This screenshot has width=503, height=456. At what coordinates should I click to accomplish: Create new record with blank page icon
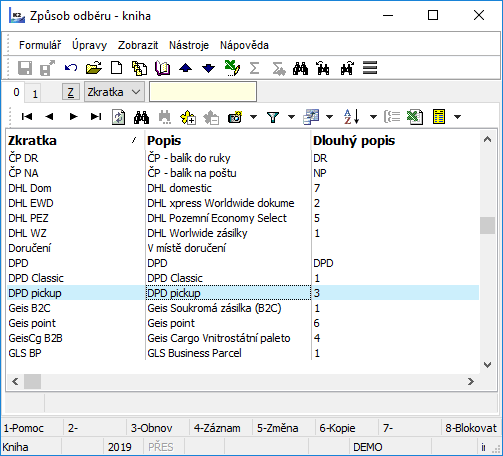click(116, 68)
